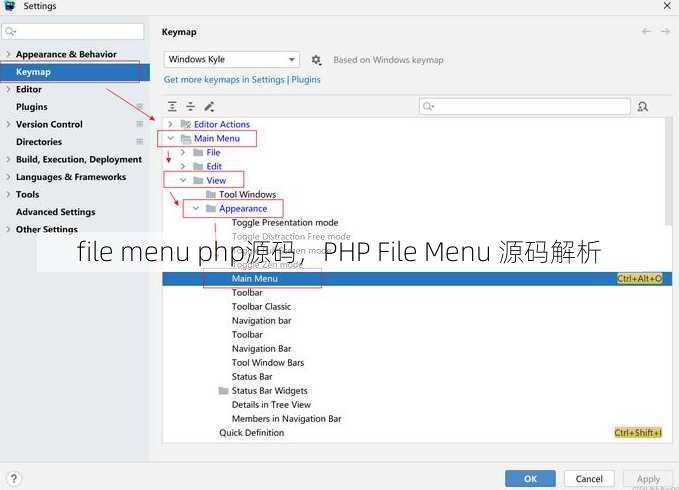Open the help question mark icon
679x490 pixels.
pos(13,479)
